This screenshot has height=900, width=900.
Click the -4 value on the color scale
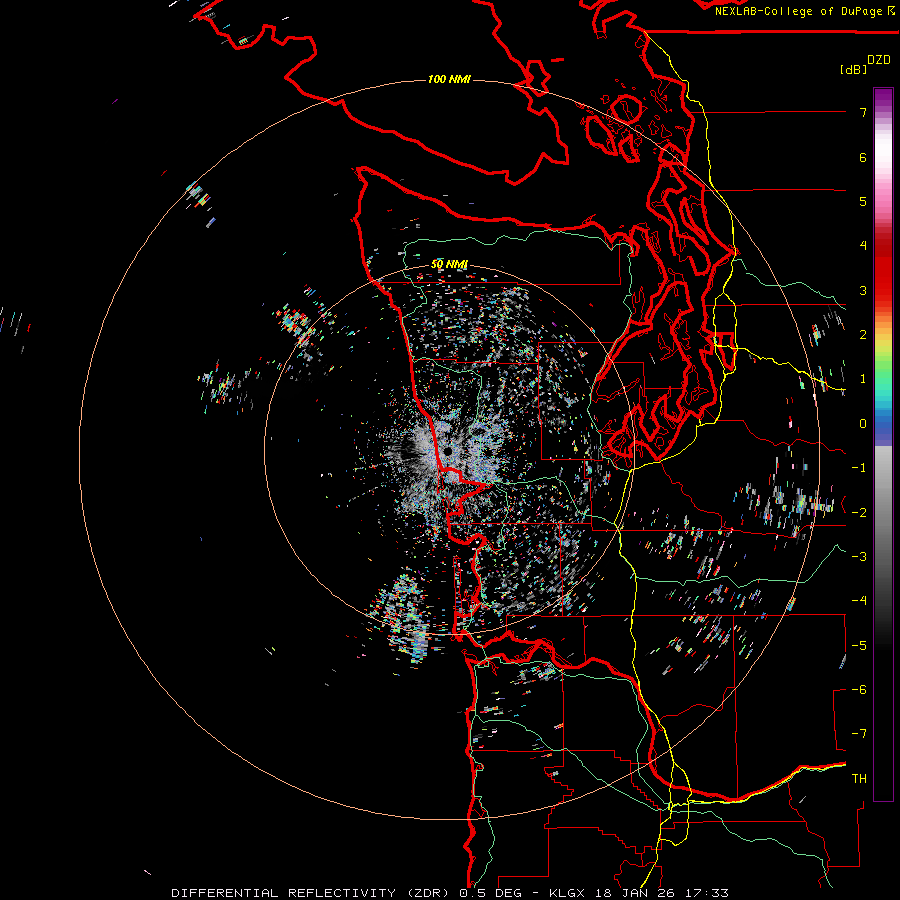(859, 601)
